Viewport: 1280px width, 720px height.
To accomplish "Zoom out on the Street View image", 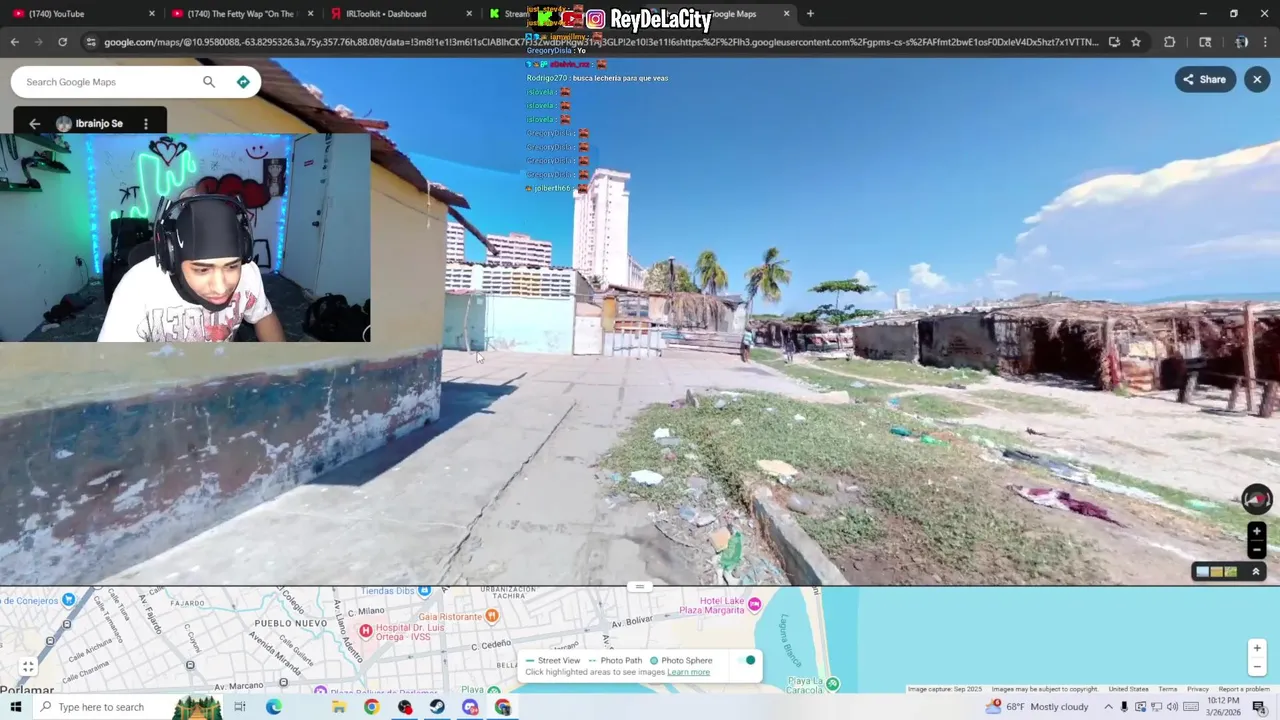I will point(1257,549).
